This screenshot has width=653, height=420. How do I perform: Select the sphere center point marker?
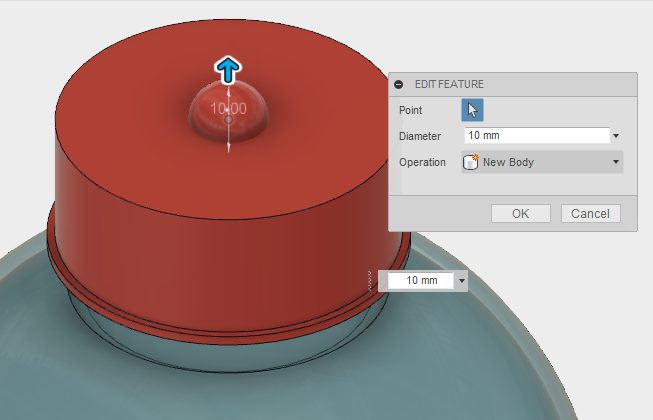coord(228,120)
